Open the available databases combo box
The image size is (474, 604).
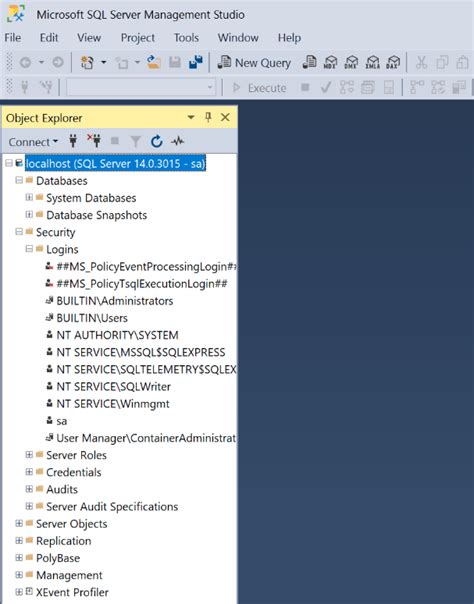(141, 87)
